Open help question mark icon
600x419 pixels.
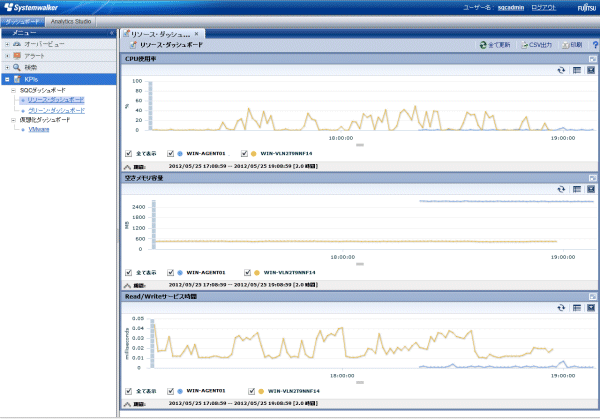tap(595, 45)
